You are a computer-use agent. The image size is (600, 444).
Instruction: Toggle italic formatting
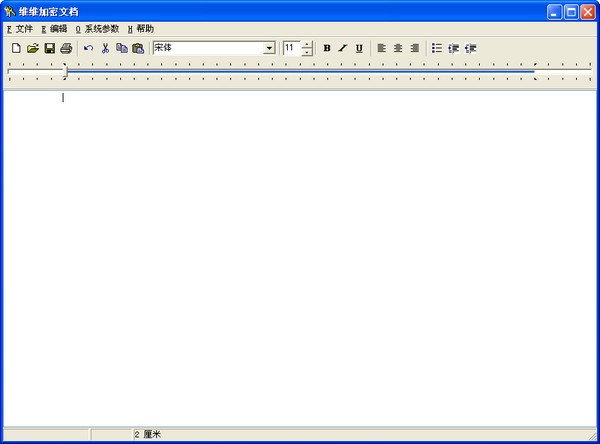[x=343, y=48]
